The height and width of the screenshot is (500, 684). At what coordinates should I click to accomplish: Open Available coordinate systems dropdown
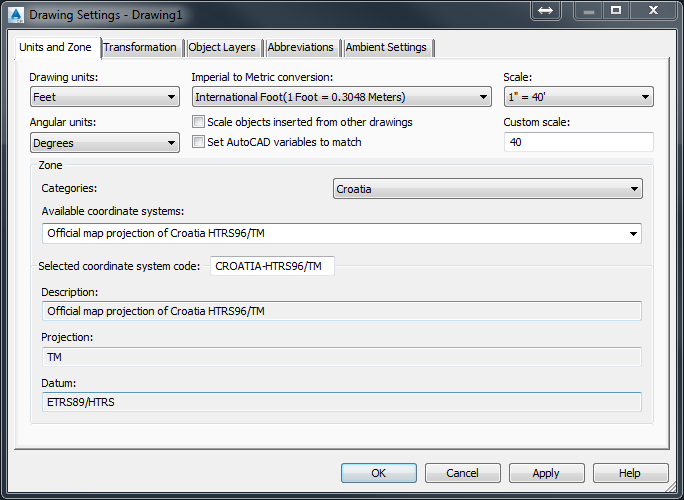tap(342, 233)
